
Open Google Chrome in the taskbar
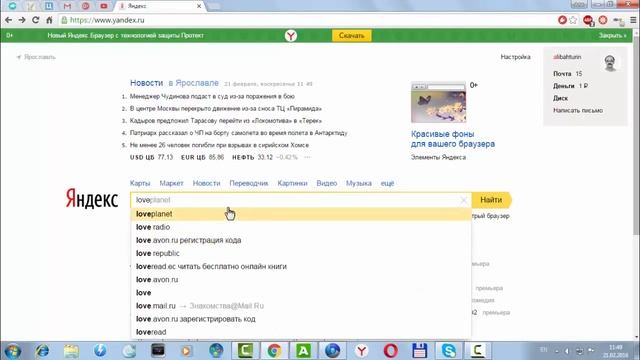tap(274, 351)
